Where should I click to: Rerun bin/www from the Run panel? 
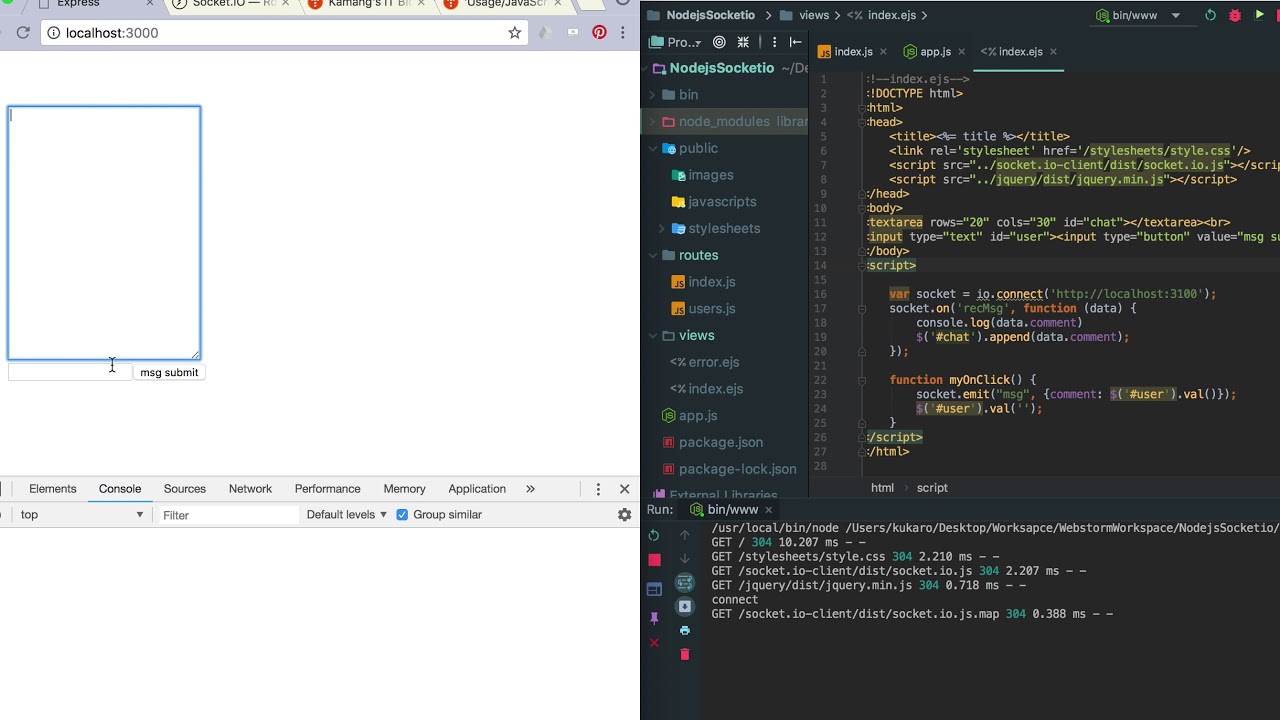654,536
